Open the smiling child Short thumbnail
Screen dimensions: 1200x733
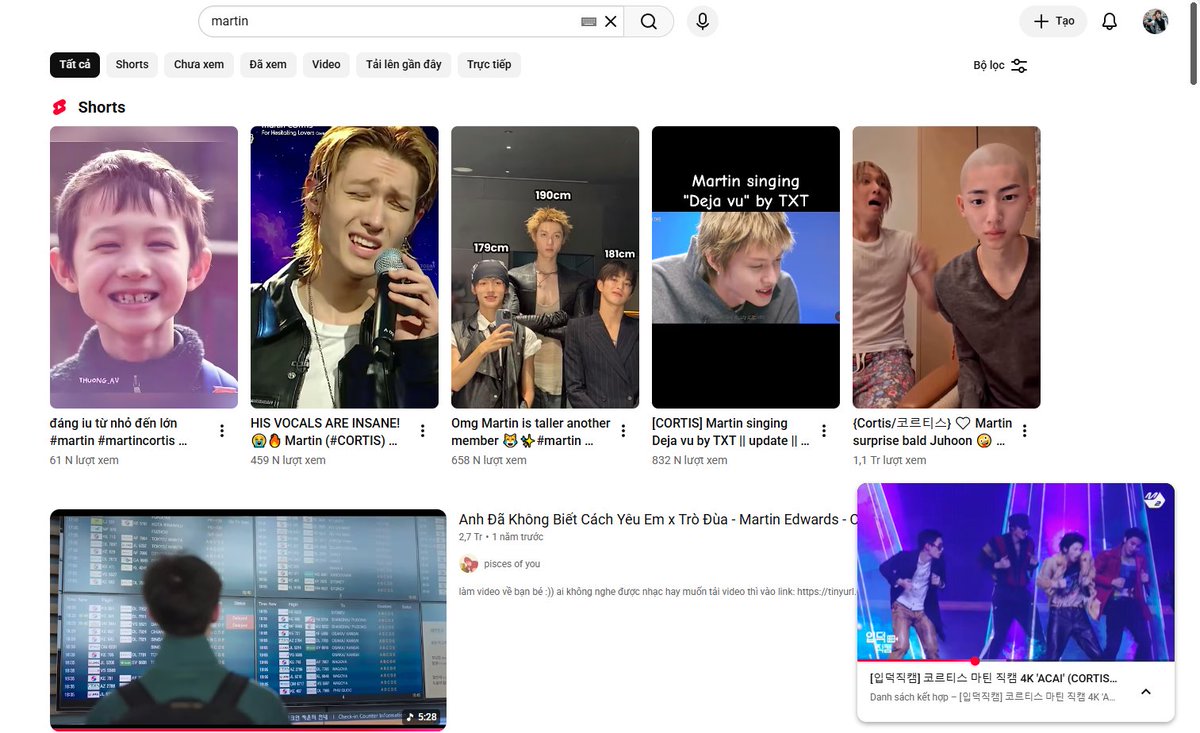tap(144, 267)
